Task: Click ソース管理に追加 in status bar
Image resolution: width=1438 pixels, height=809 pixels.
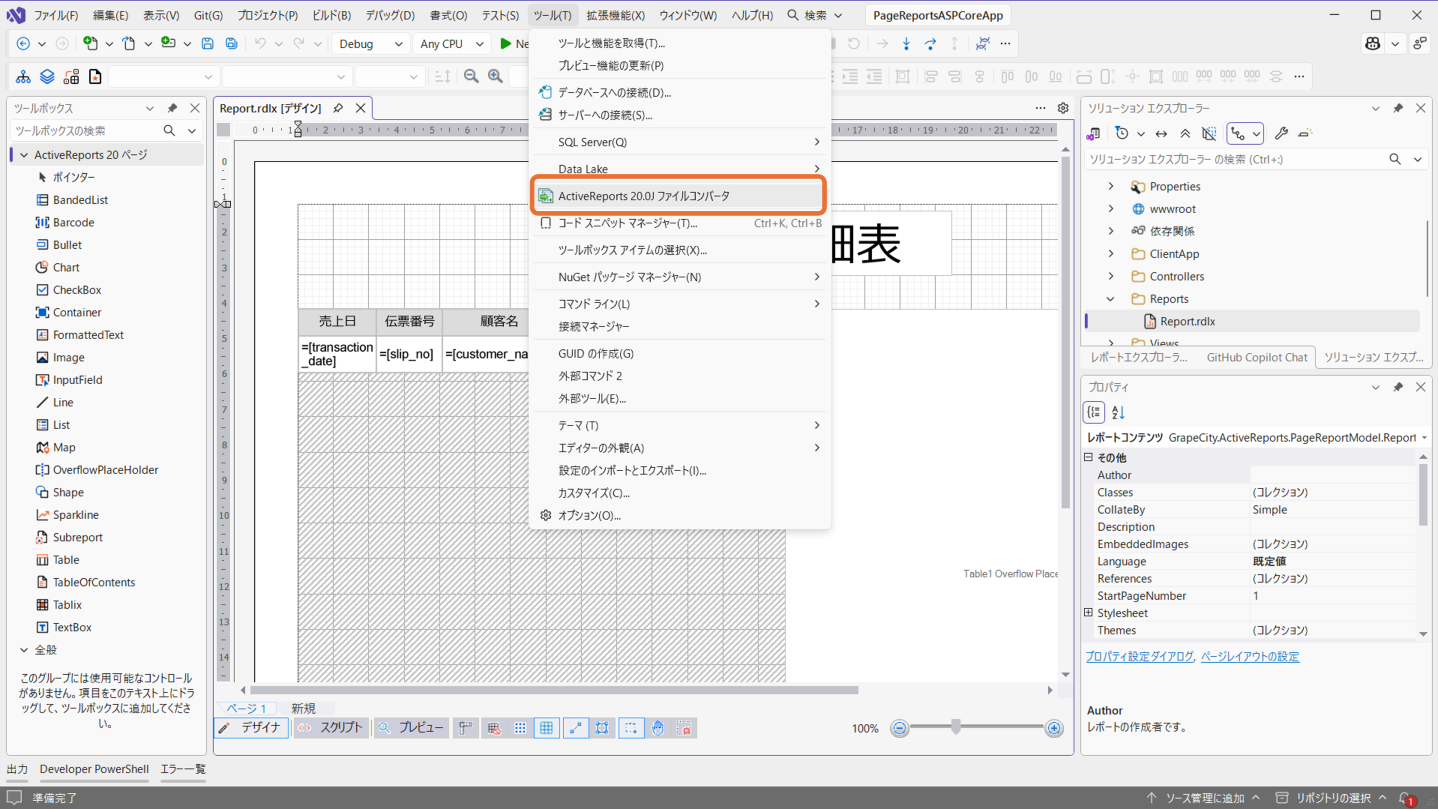Action: (x=1202, y=798)
